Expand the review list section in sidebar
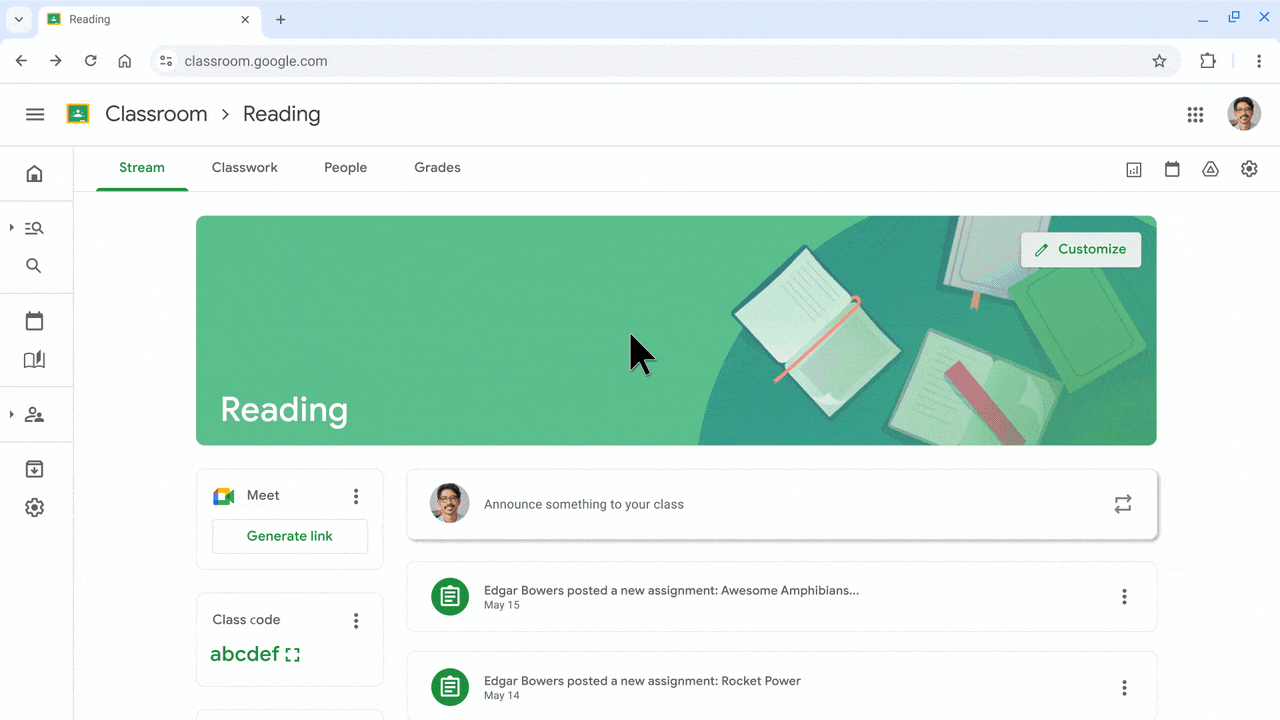The image size is (1280, 720). [12, 228]
